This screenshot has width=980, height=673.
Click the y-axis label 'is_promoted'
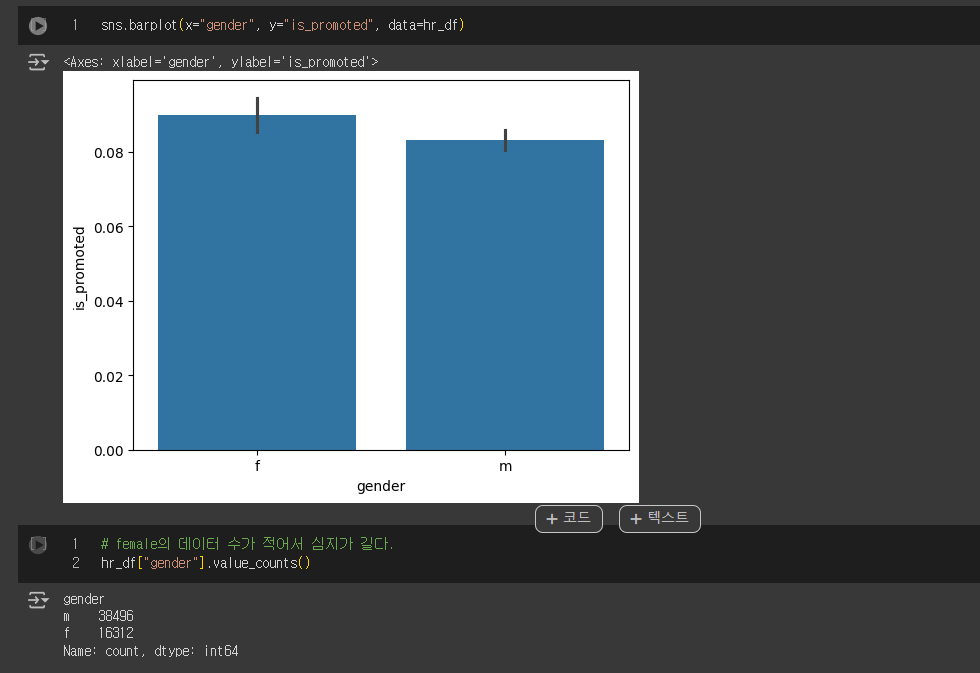[x=79, y=269]
